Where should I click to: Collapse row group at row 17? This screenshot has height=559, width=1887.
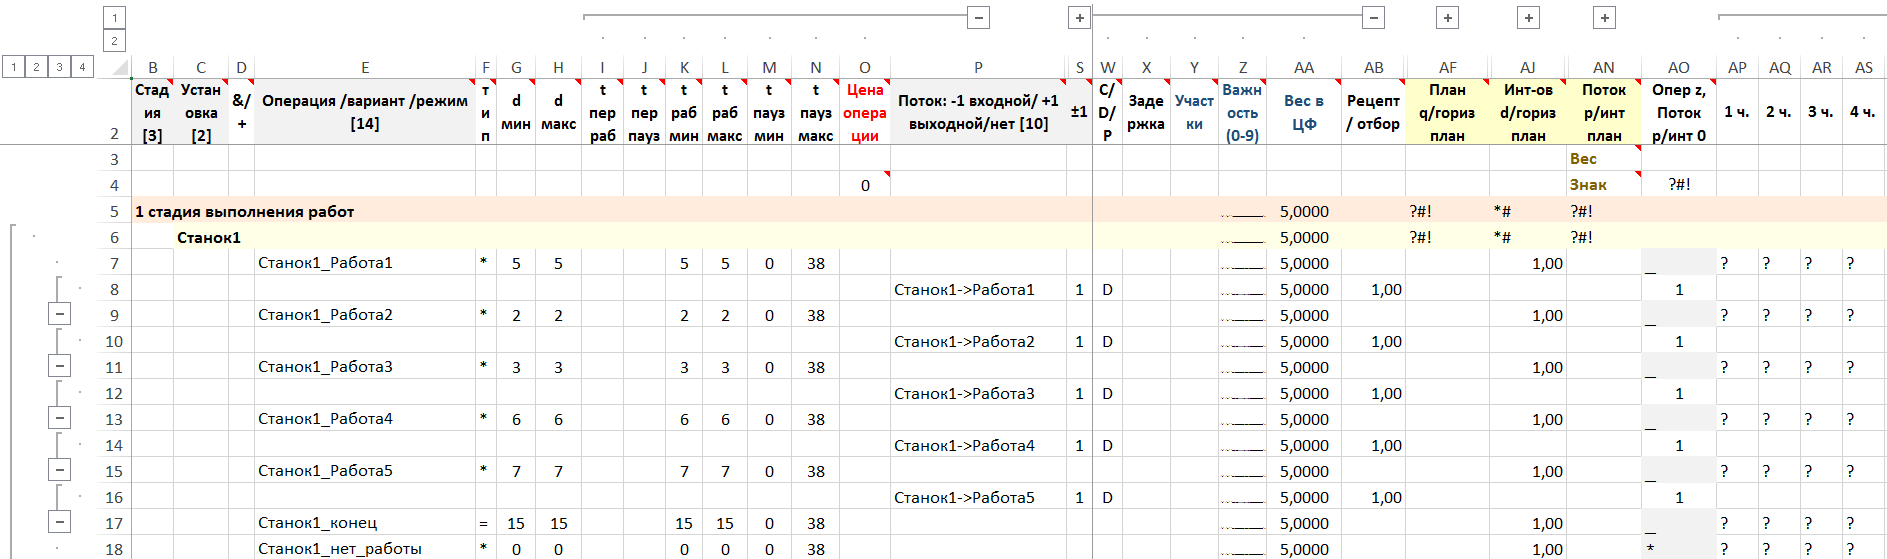pyautogui.click(x=60, y=522)
